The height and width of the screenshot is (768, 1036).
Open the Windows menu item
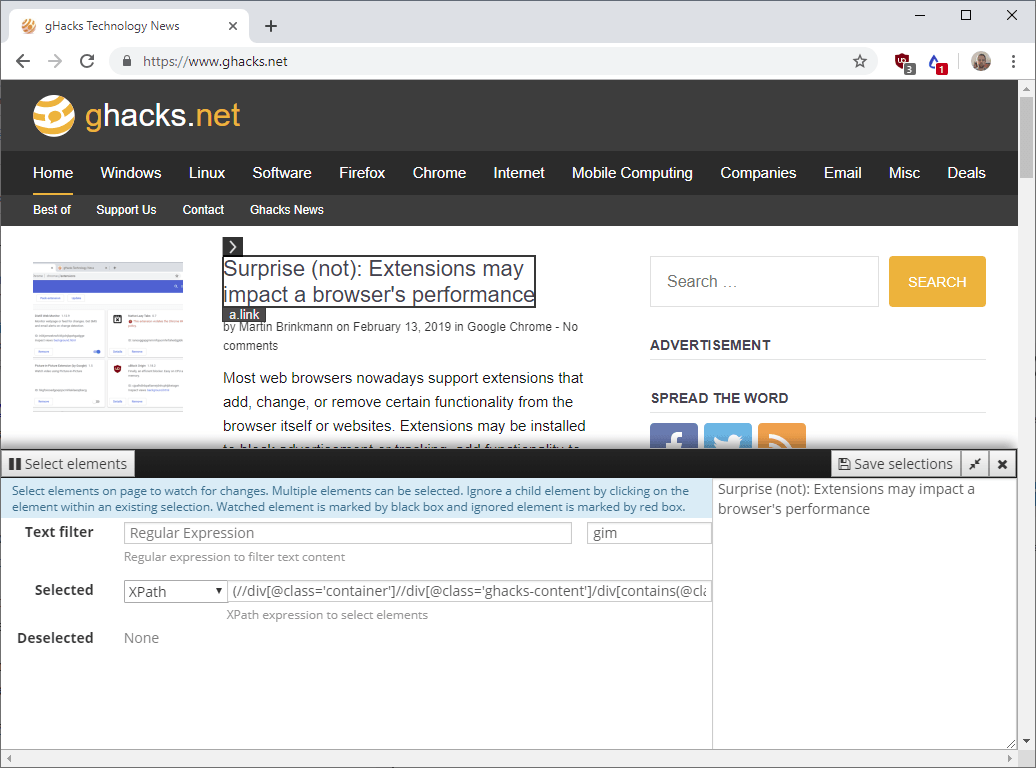pos(131,173)
